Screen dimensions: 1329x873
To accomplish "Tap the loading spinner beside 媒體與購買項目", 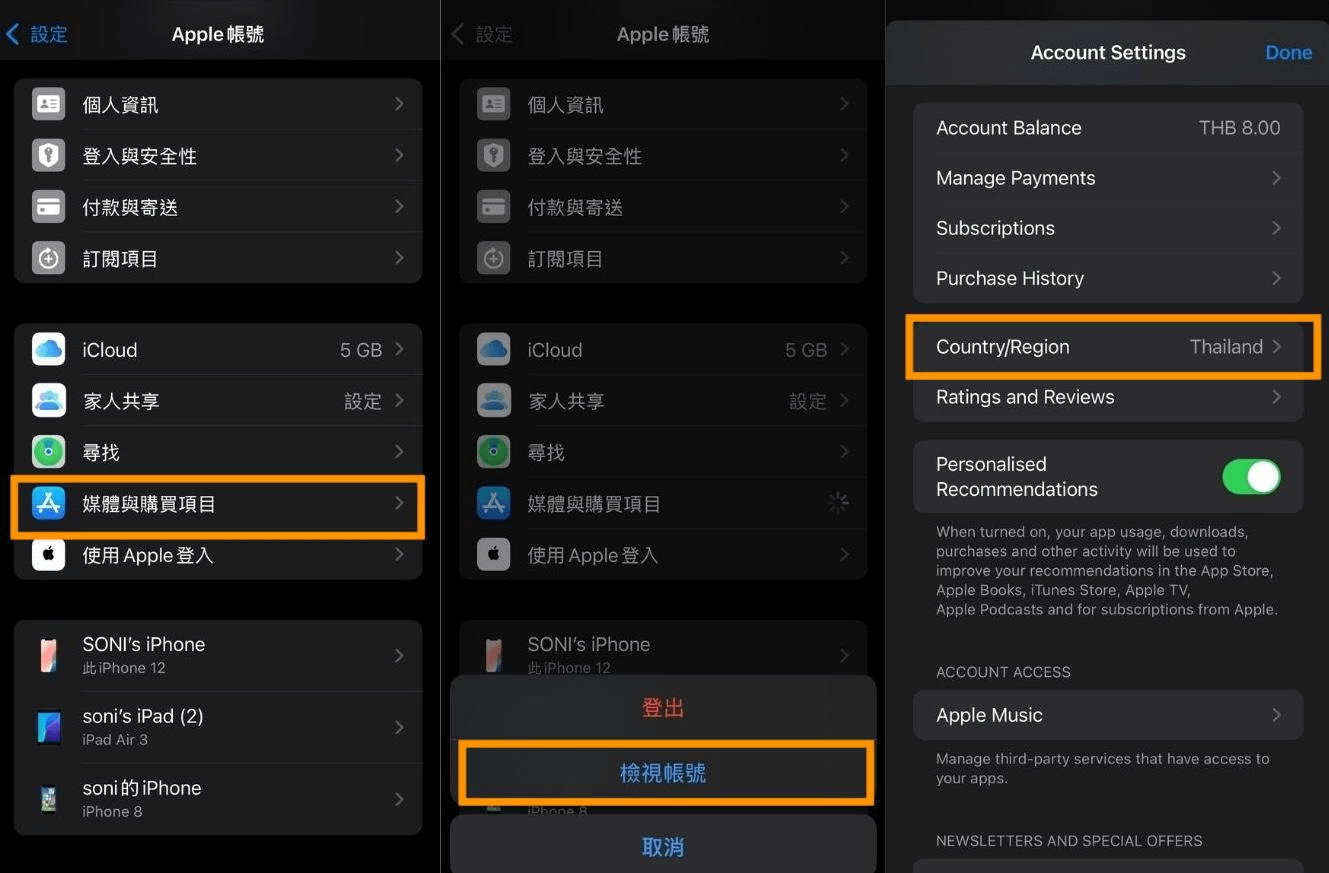I will tap(838, 503).
